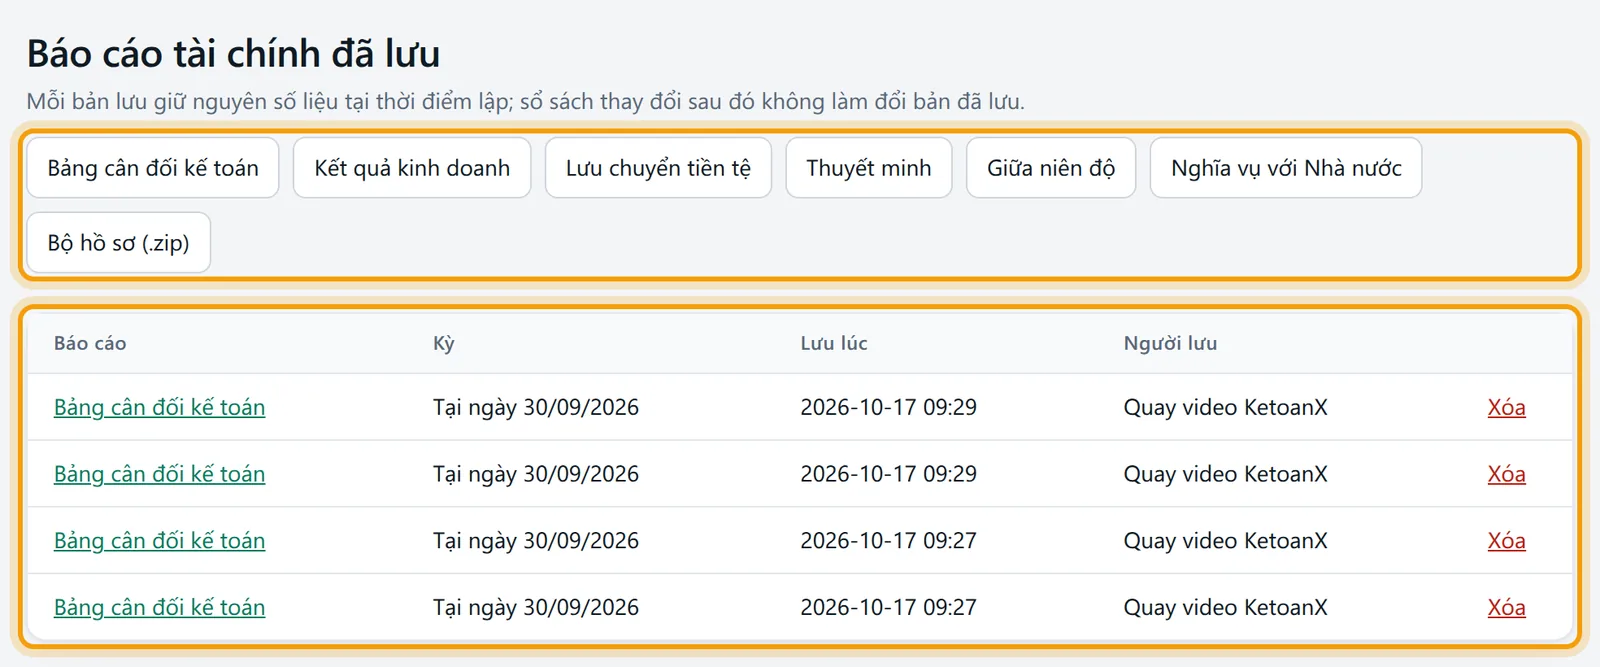Select the Kết quả kinh doanh report button
1600x667 pixels.
pyautogui.click(x=412, y=168)
